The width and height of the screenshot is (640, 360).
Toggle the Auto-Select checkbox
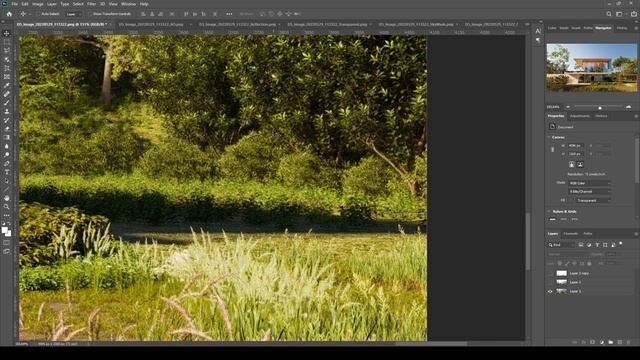[x=39, y=14]
